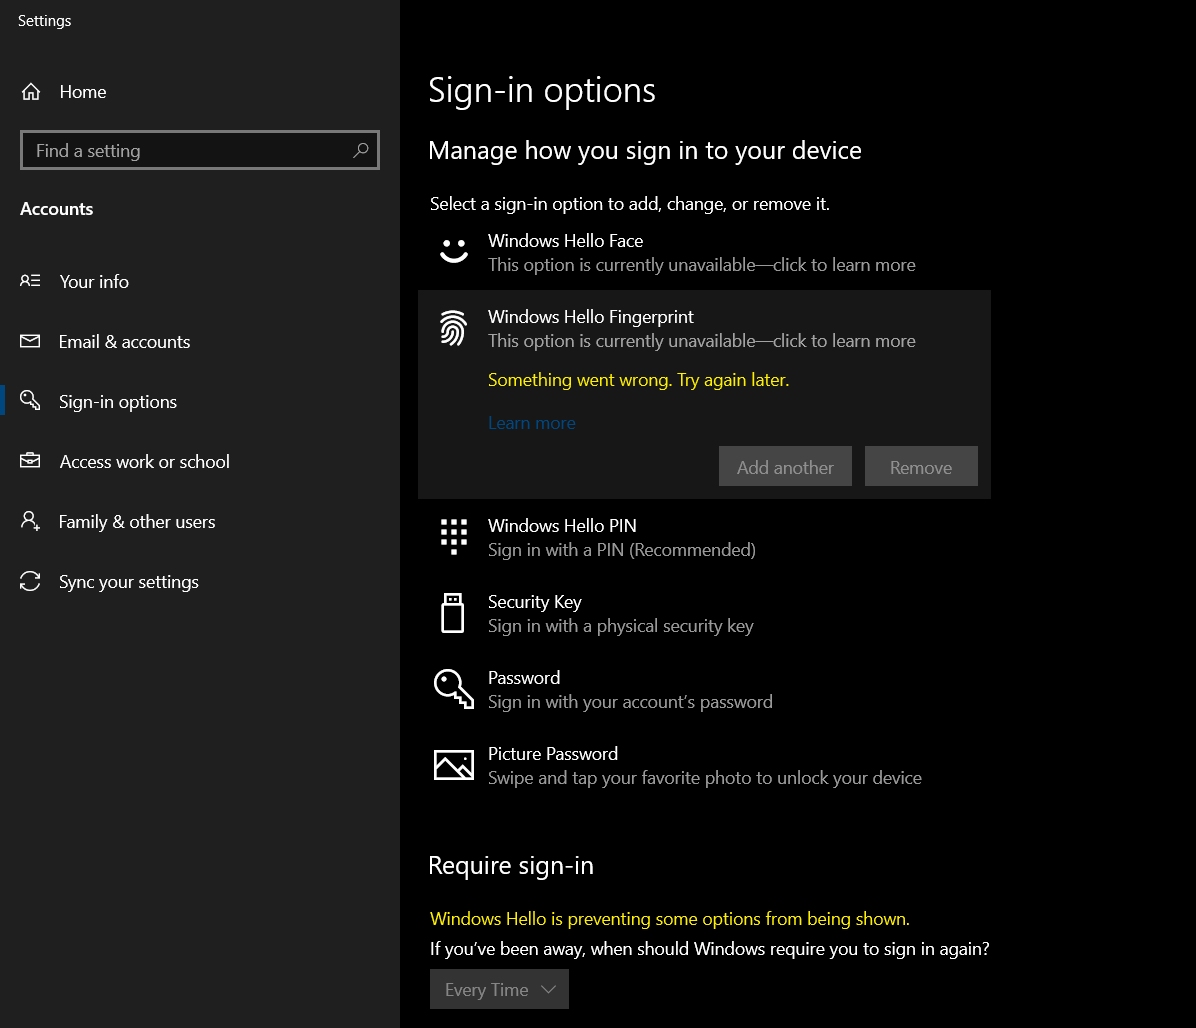Click the Sign-in options key icon in sidebar
The height and width of the screenshot is (1028, 1196).
click(30, 400)
